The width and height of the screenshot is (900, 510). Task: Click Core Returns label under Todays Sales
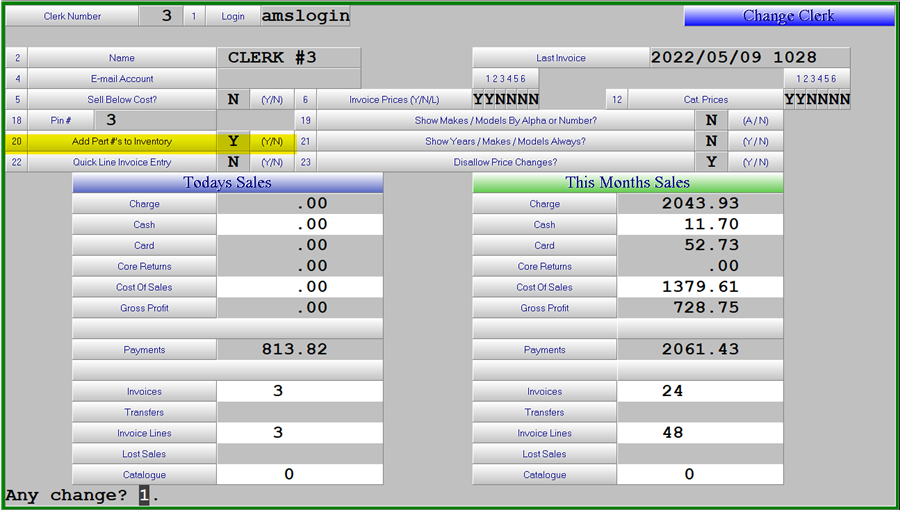coord(144,266)
